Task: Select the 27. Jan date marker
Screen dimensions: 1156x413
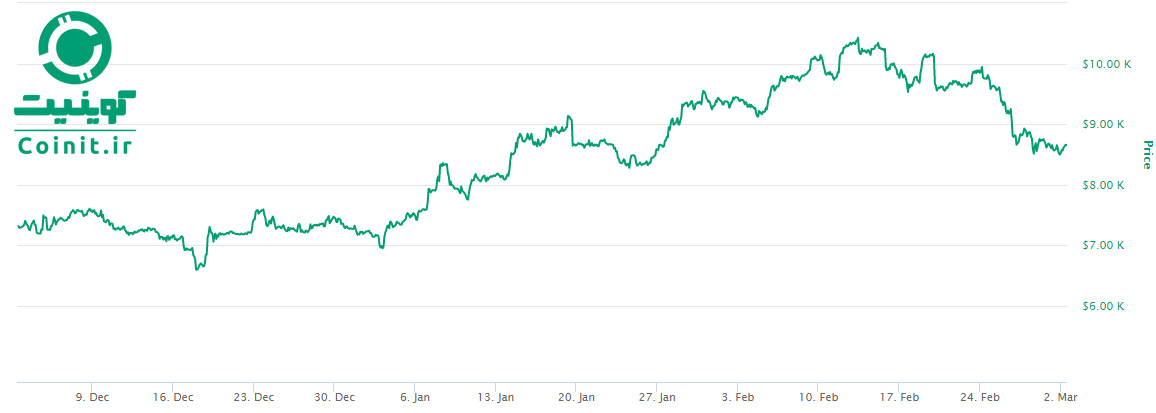Action: tap(657, 397)
